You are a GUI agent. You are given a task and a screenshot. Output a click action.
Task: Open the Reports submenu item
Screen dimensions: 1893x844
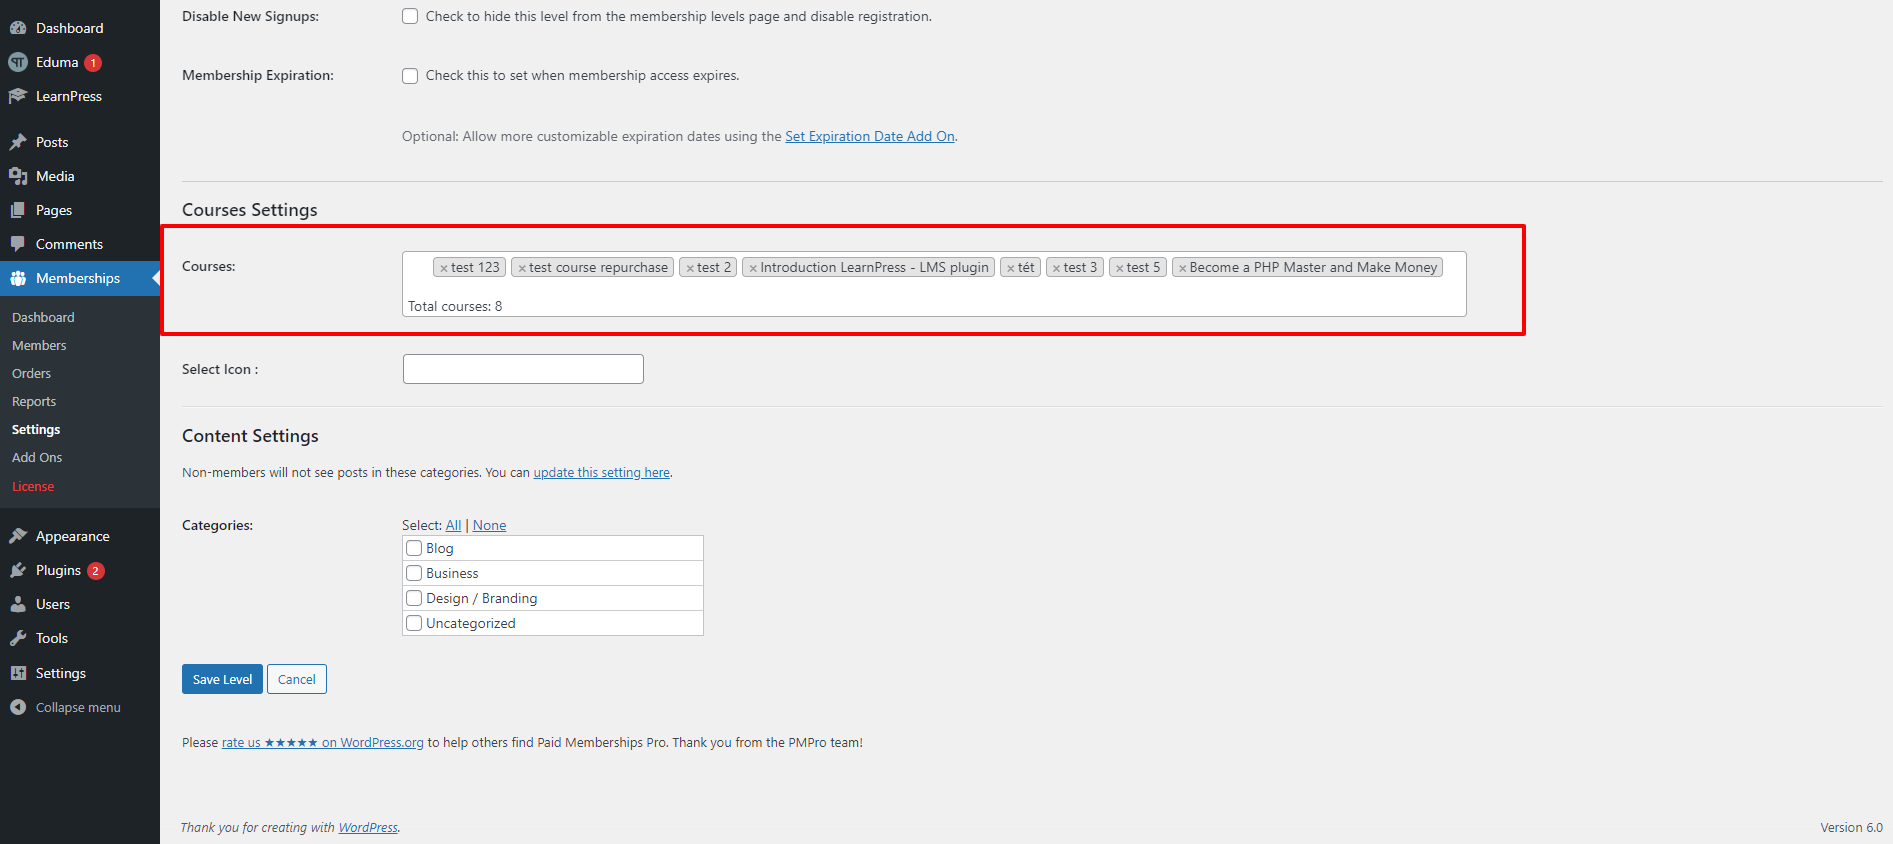(34, 401)
